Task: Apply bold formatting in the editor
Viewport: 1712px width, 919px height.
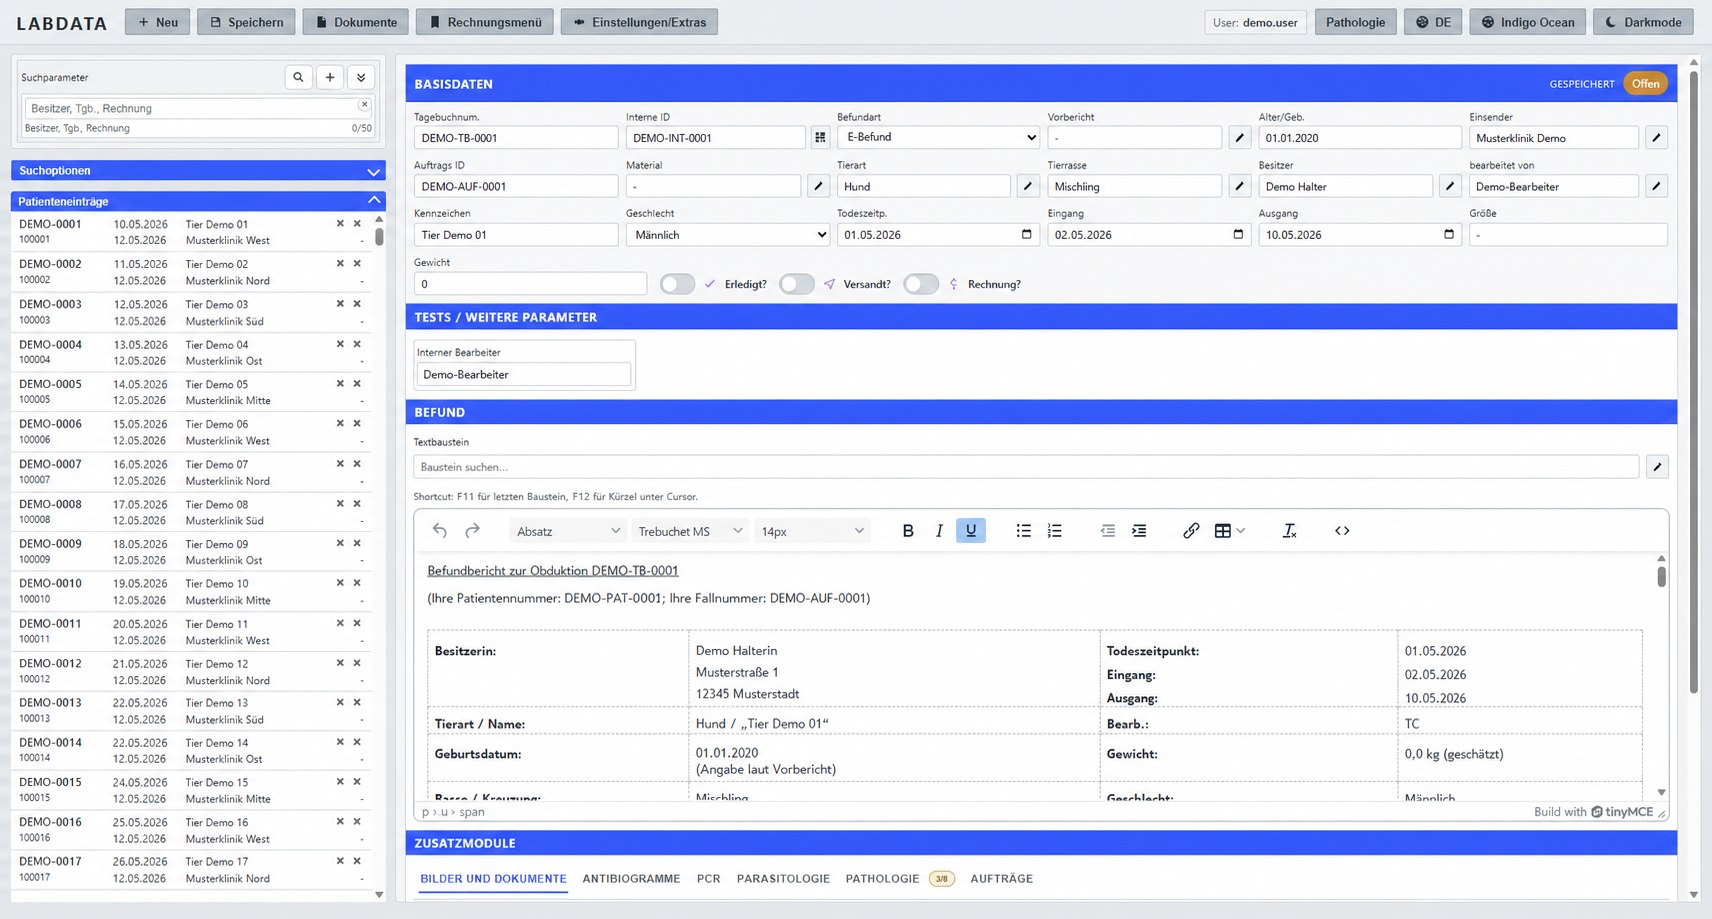Action: click(908, 531)
